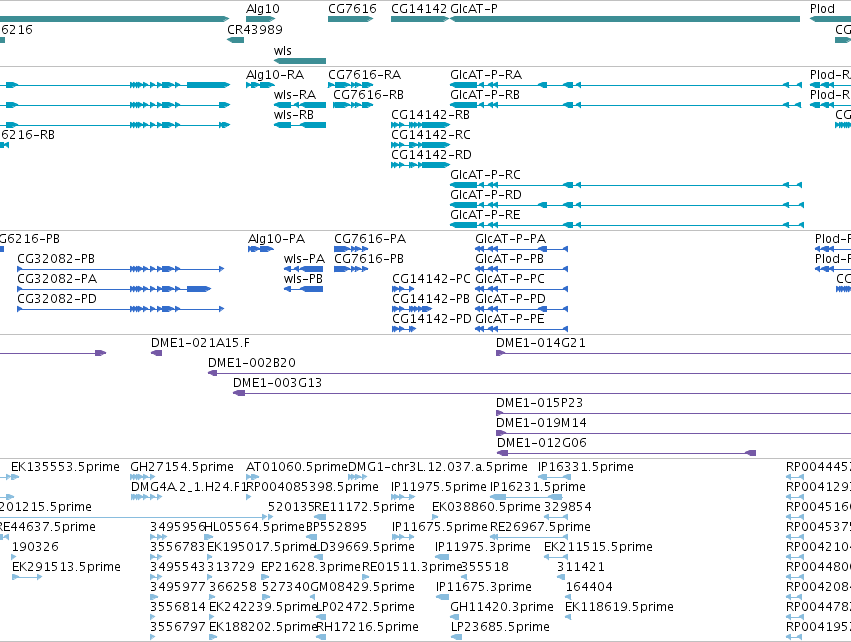Choose the GlcAT-P-RC transcript
The width and height of the screenshot is (851, 642).
tap(626, 185)
